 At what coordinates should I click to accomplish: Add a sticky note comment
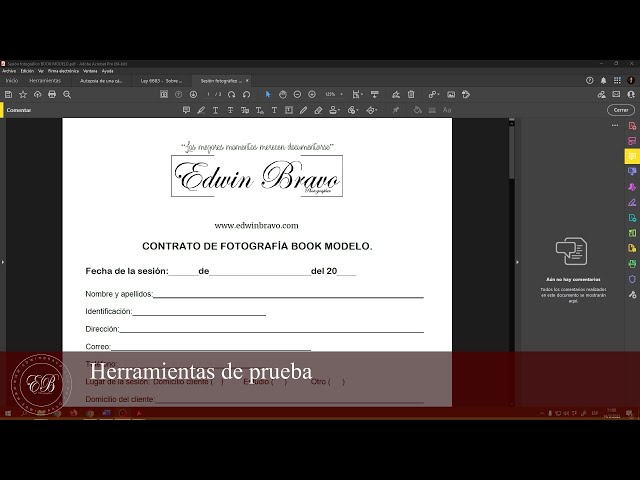[x=186, y=110]
